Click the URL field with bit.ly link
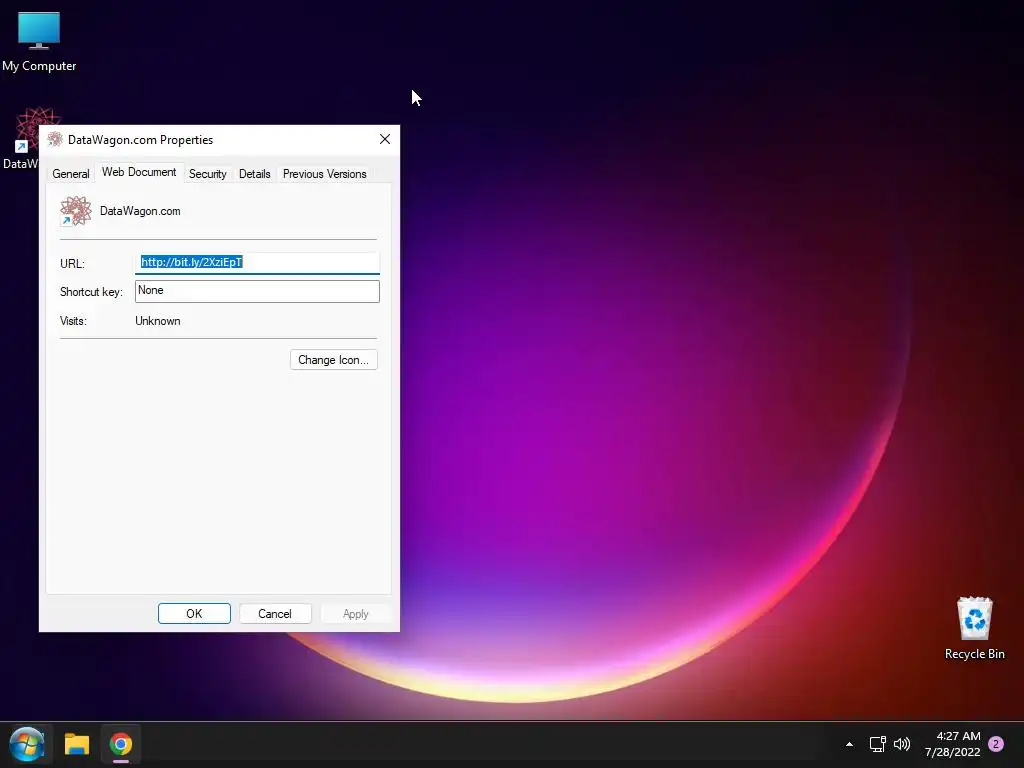This screenshot has height=768, width=1024. 257,263
